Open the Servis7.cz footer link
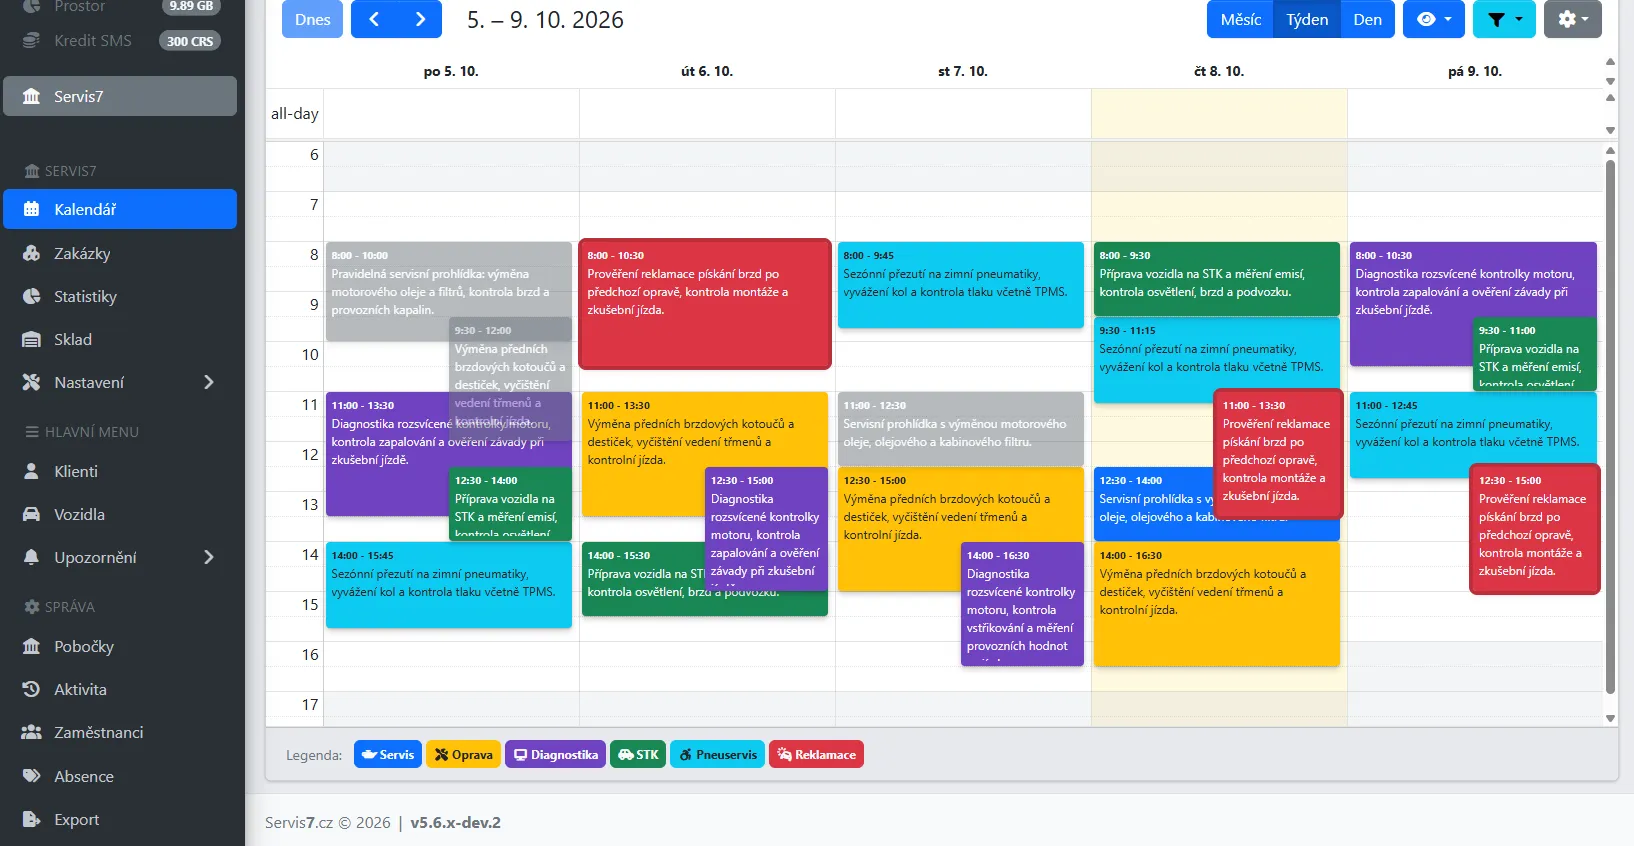This screenshot has height=846, width=1634. pyautogui.click(x=299, y=822)
